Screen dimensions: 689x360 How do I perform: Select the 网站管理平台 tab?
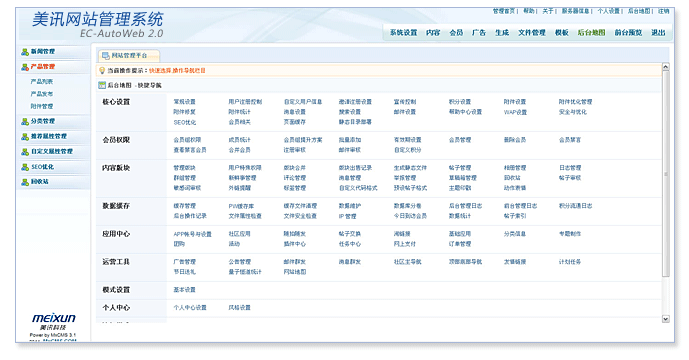[129, 56]
